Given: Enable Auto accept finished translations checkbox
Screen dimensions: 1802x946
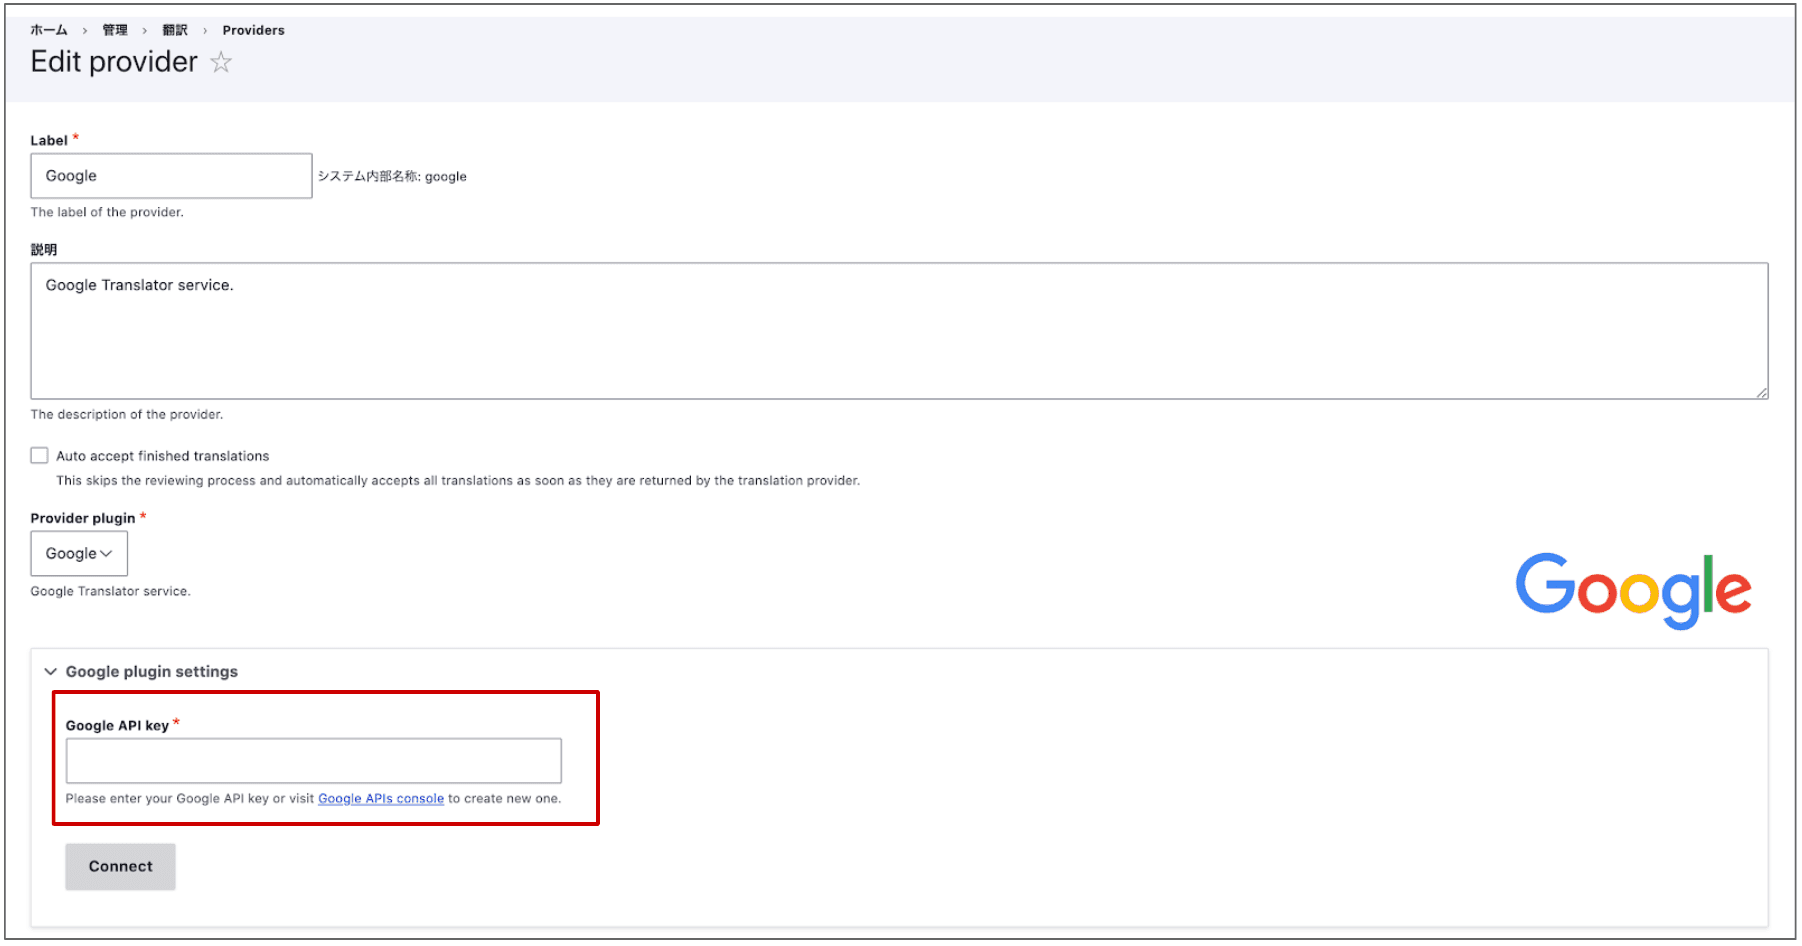Looking at the screenshot, I should click(x=39, y=456).
